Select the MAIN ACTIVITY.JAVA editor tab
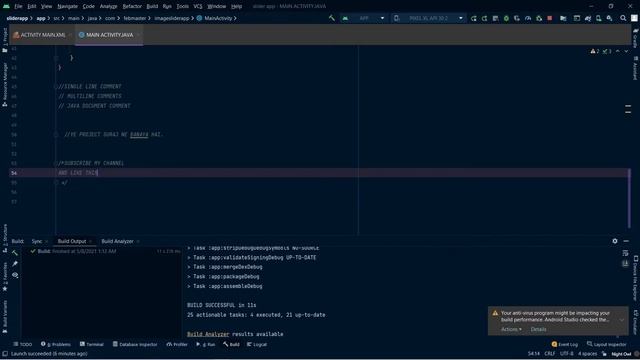Screen dimensions: 640x360 coord(109,35)
